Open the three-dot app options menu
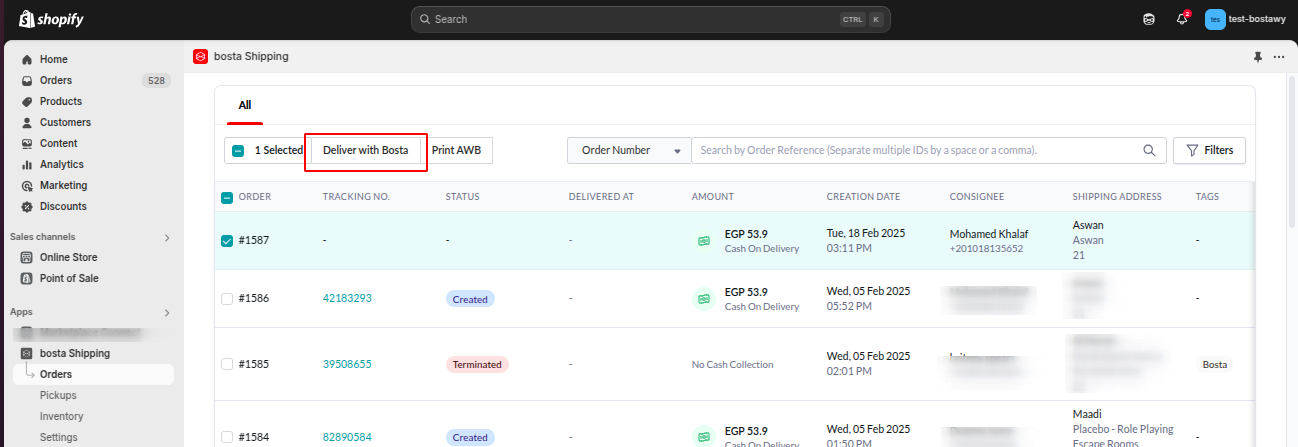This screenshot has height=447, width=1298. click(1279, 57)
